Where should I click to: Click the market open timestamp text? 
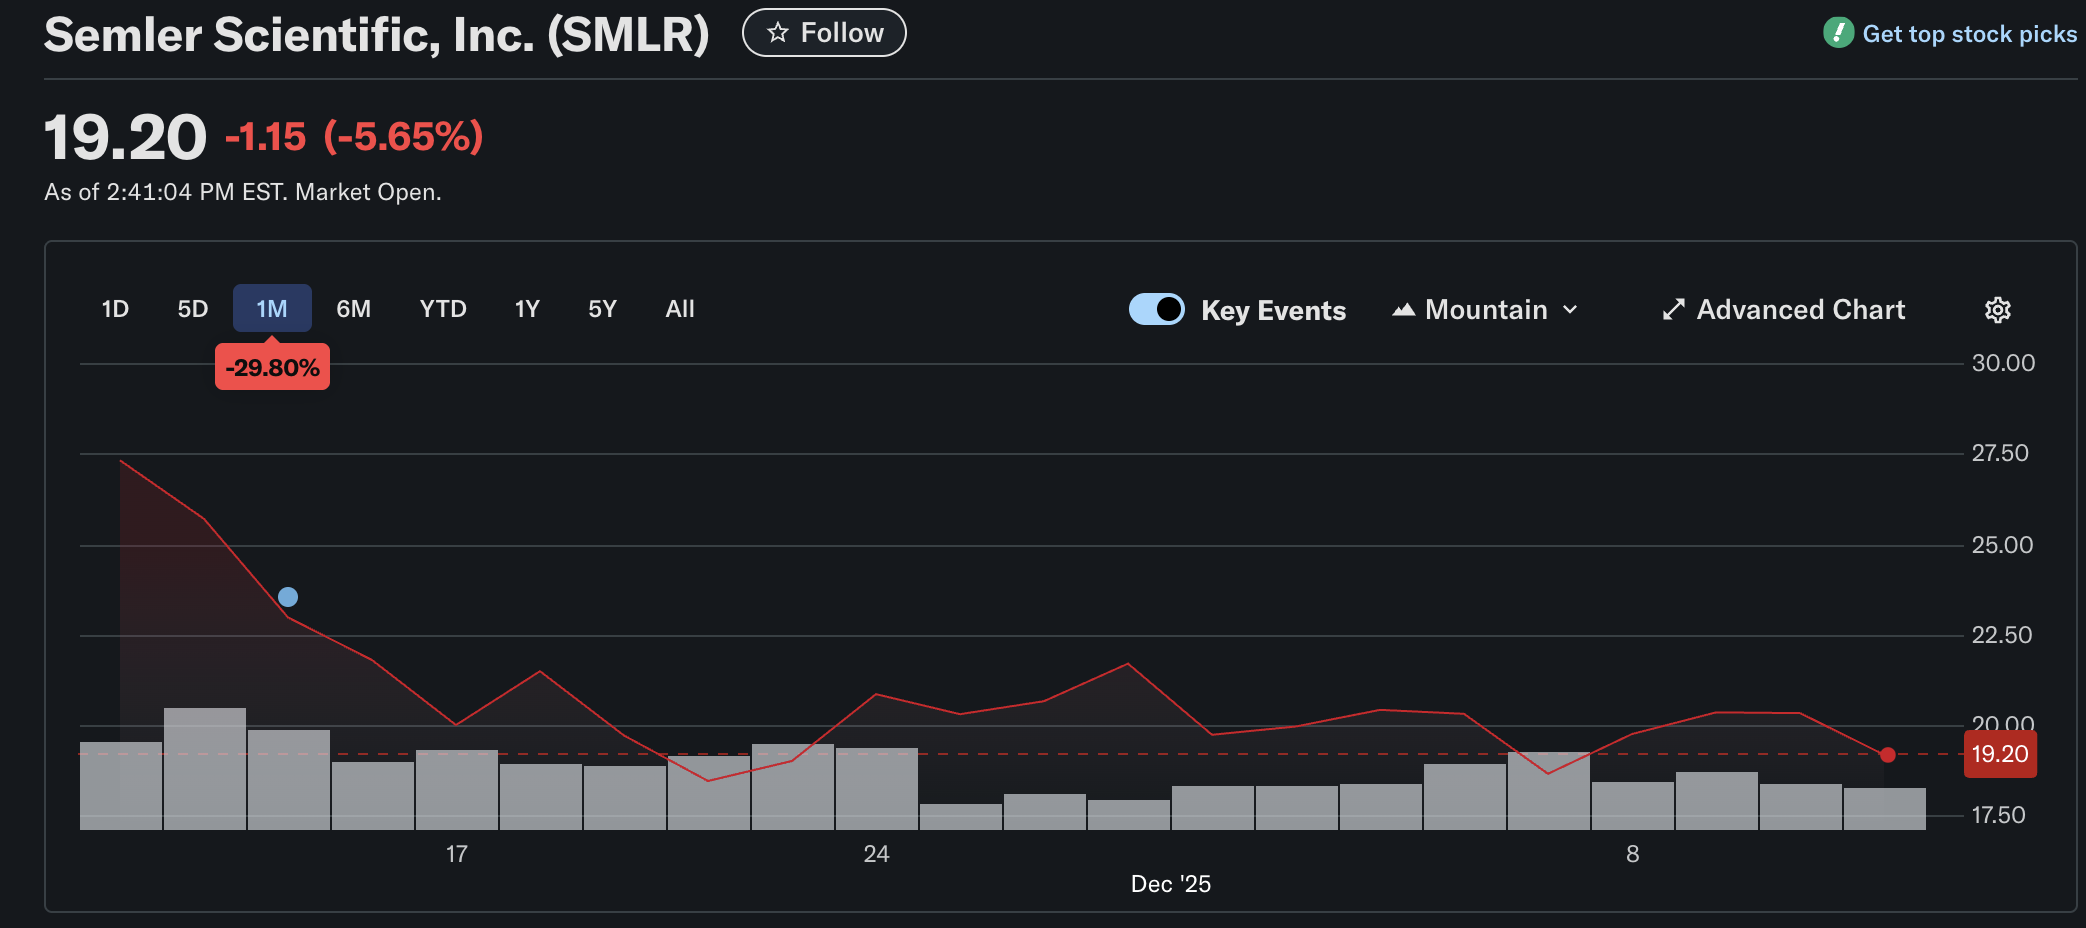pyautogui.click(x=243, y=192)
